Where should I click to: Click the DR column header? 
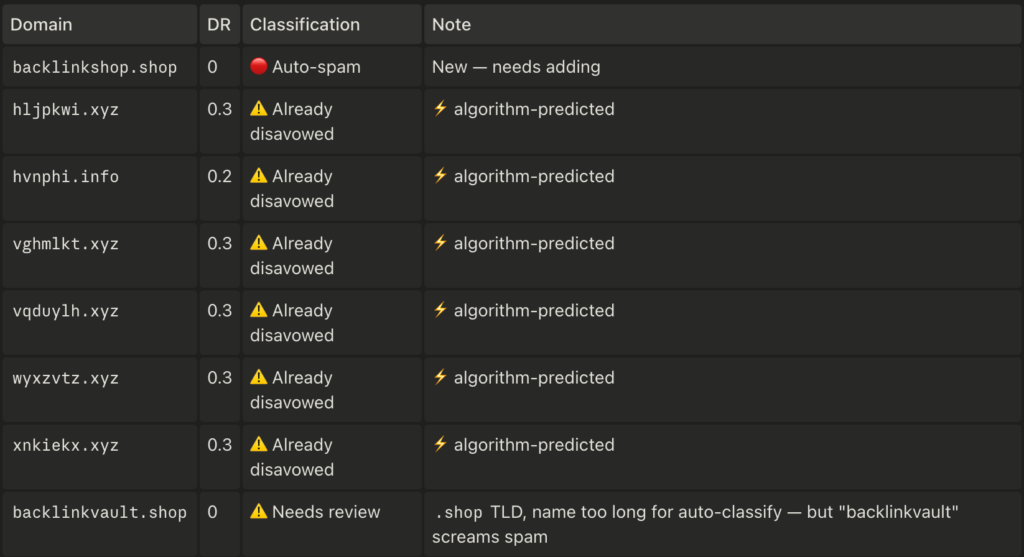219,24
